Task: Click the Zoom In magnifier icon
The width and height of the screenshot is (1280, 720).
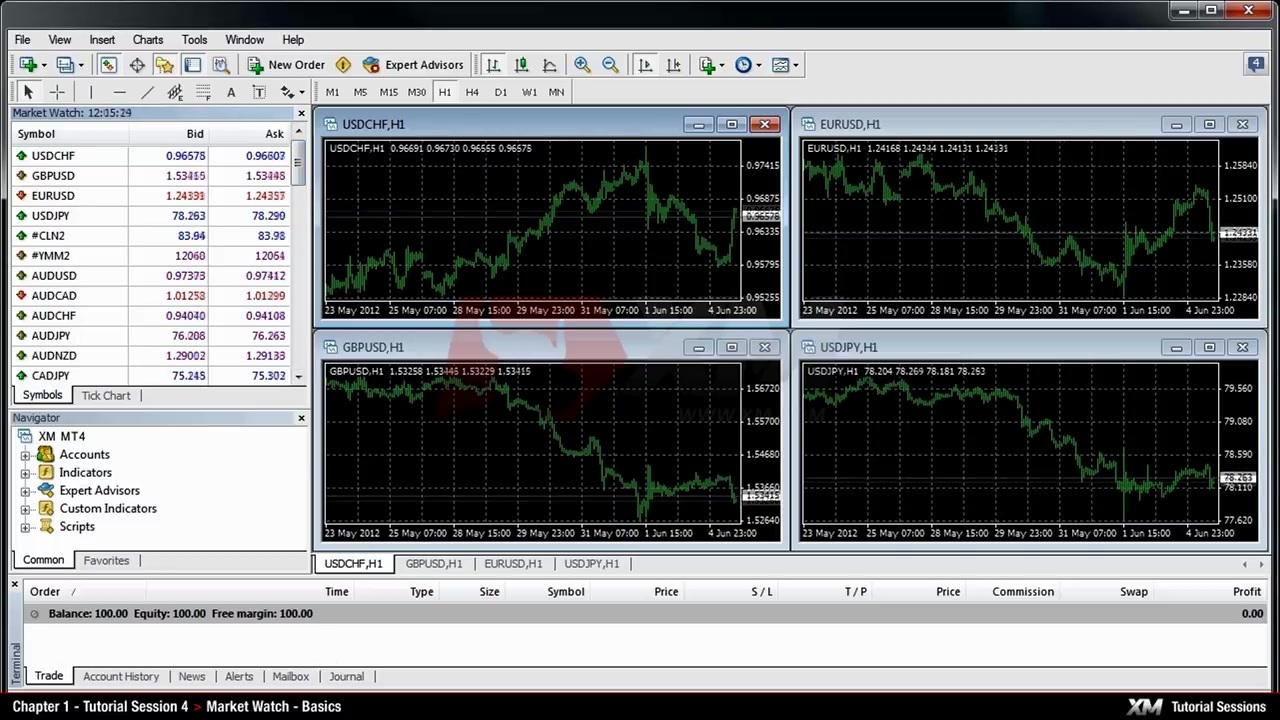Action: (582, 65)
